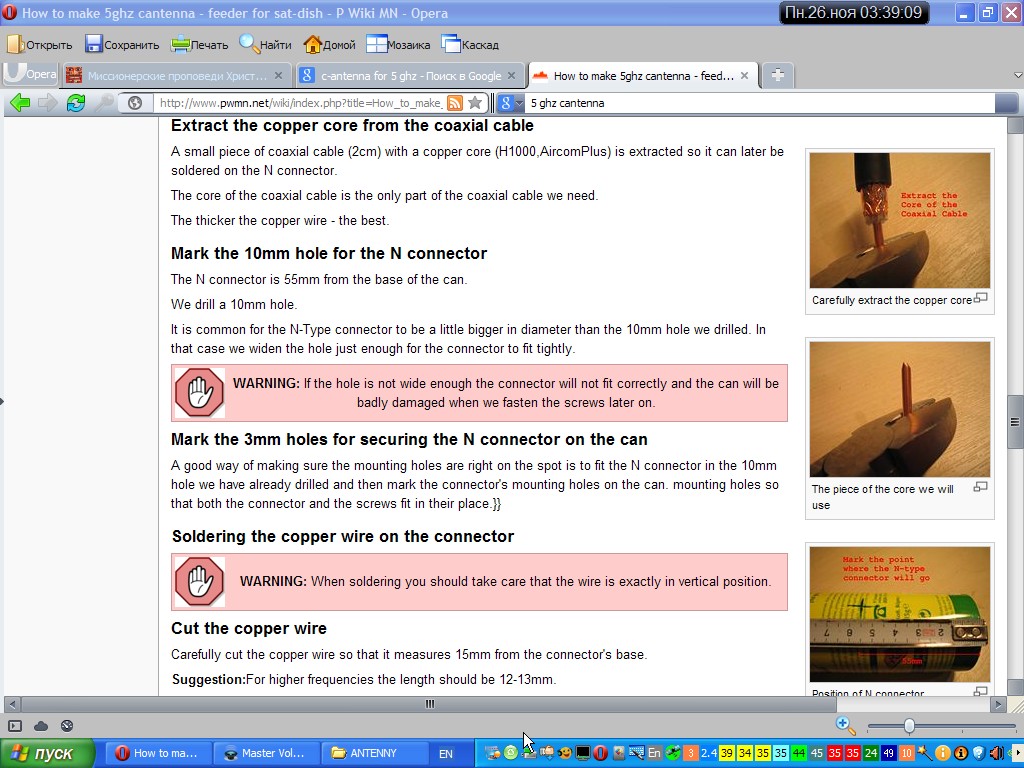Close the How to make 5ghz cantenna tab
1024x768 pixels.
point(744,76)
